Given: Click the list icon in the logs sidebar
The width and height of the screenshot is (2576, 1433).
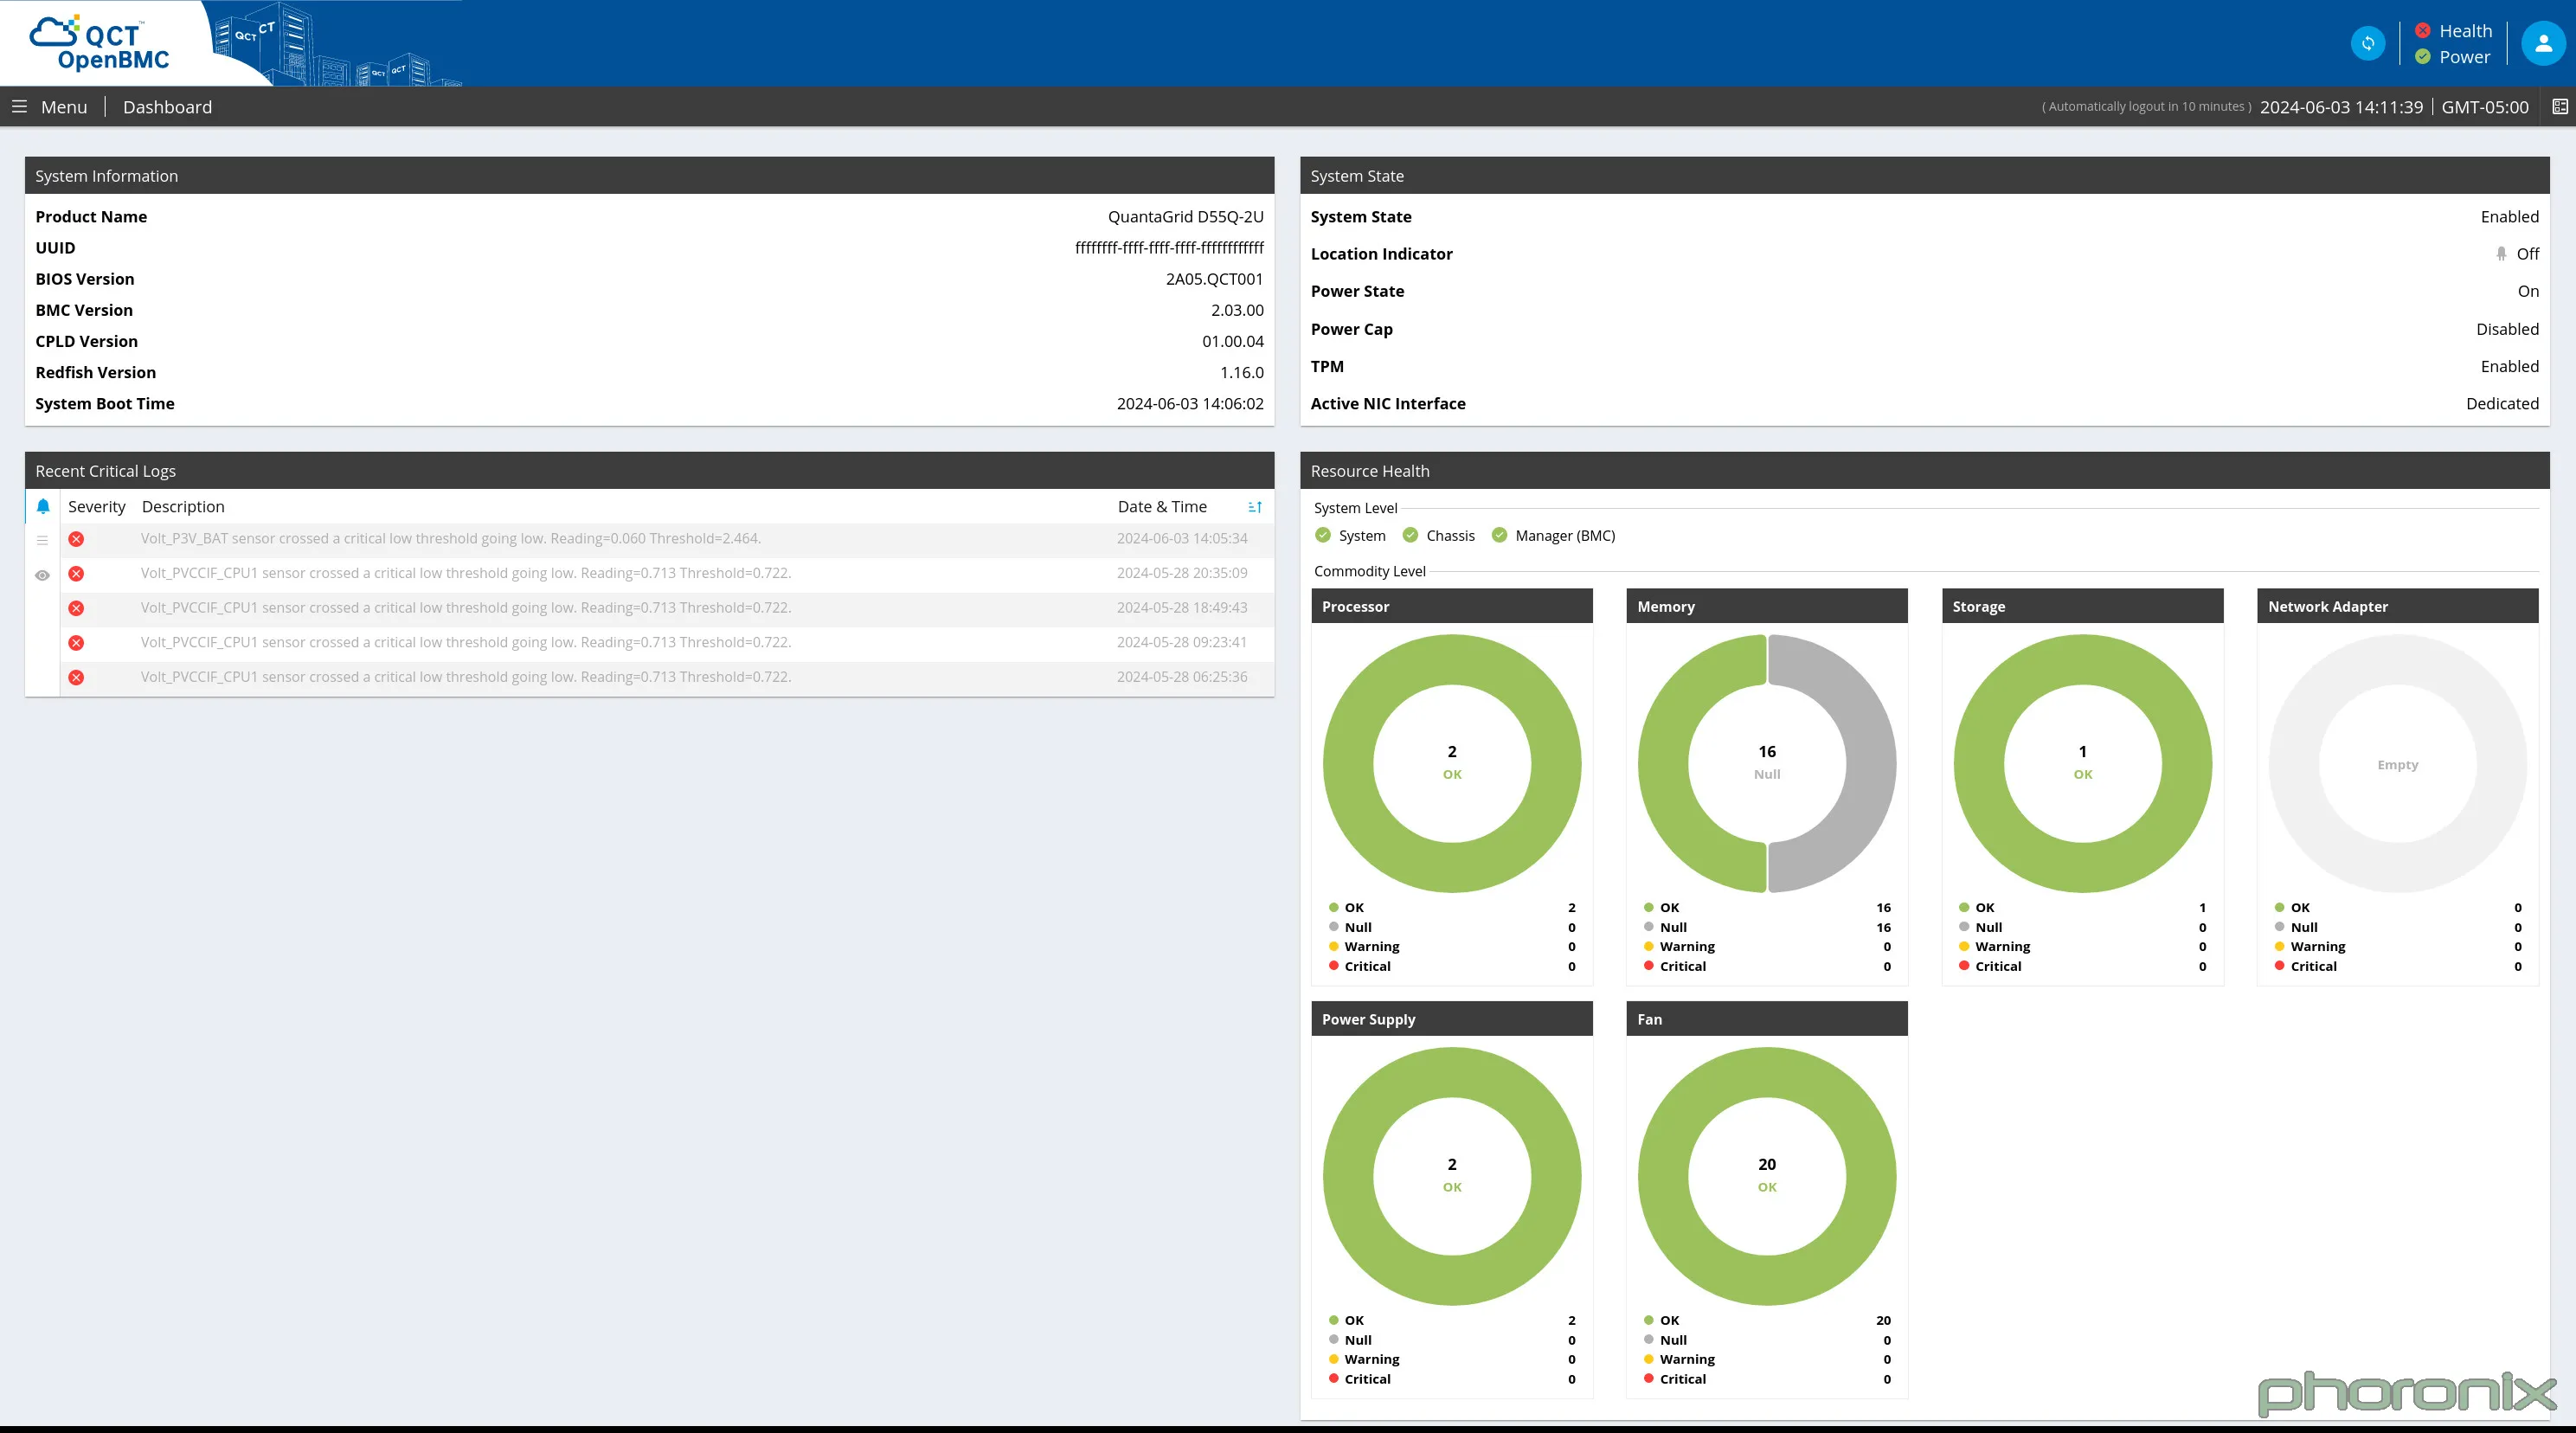Looking at the screenshot, I should [42, 540].
